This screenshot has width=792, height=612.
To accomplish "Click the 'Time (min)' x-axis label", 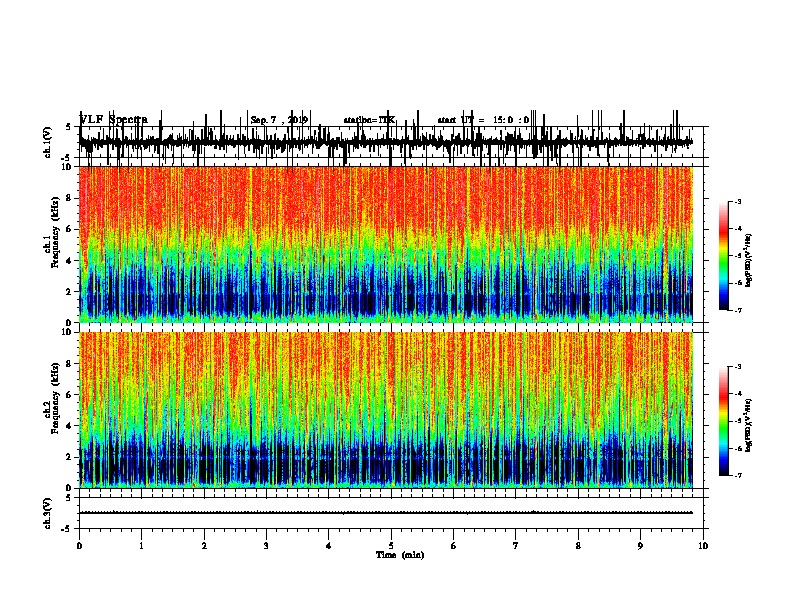I will pyautogui.click(x=400, y=555).
